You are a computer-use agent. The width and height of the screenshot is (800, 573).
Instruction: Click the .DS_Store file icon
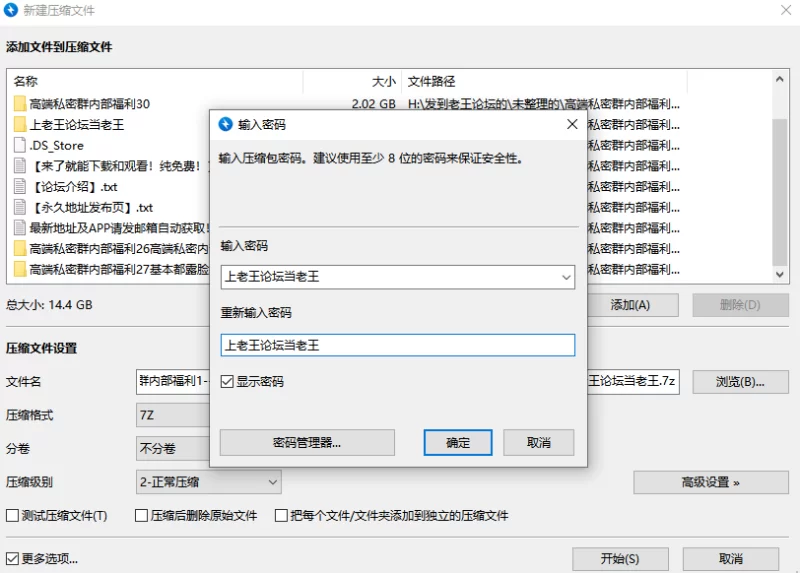[20, 145]
